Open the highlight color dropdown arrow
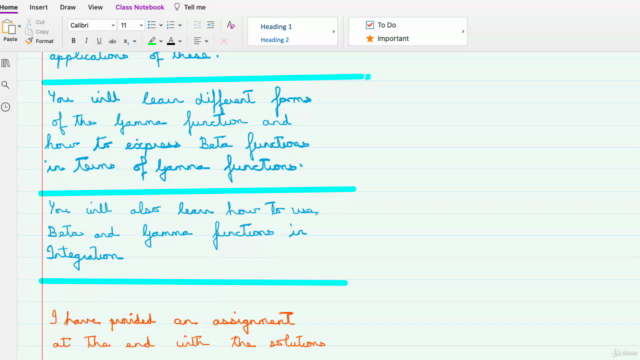Viewport: 640px width, 360px height. (x=161, y=41)
